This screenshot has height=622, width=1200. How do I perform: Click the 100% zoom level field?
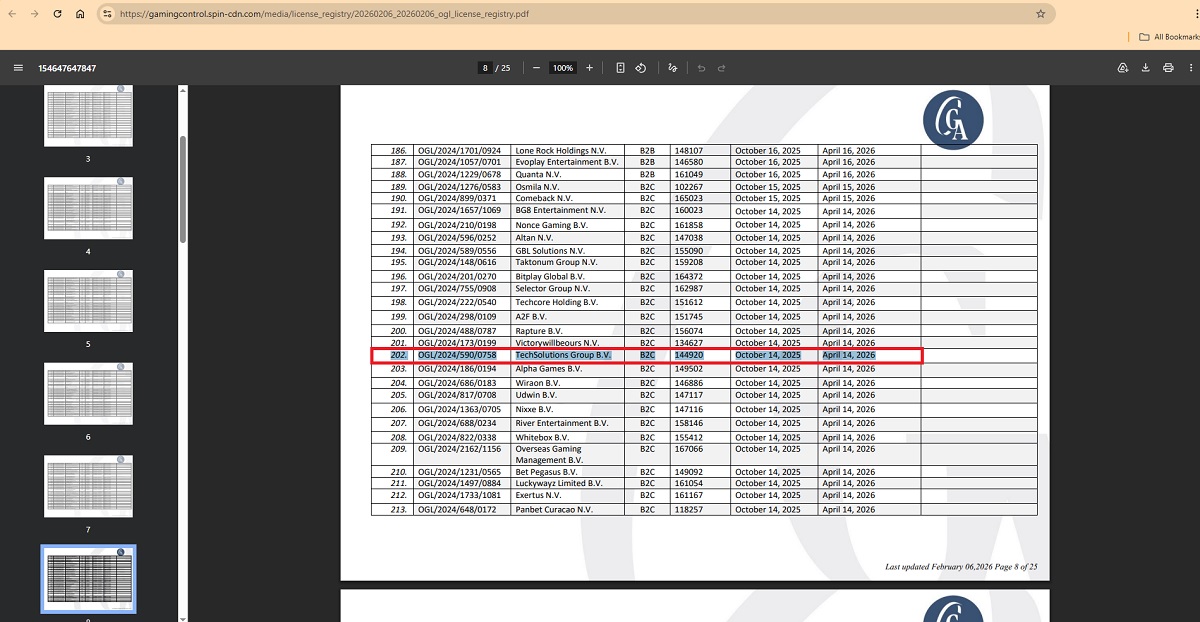pyautogui.click(x=563, y=68)
